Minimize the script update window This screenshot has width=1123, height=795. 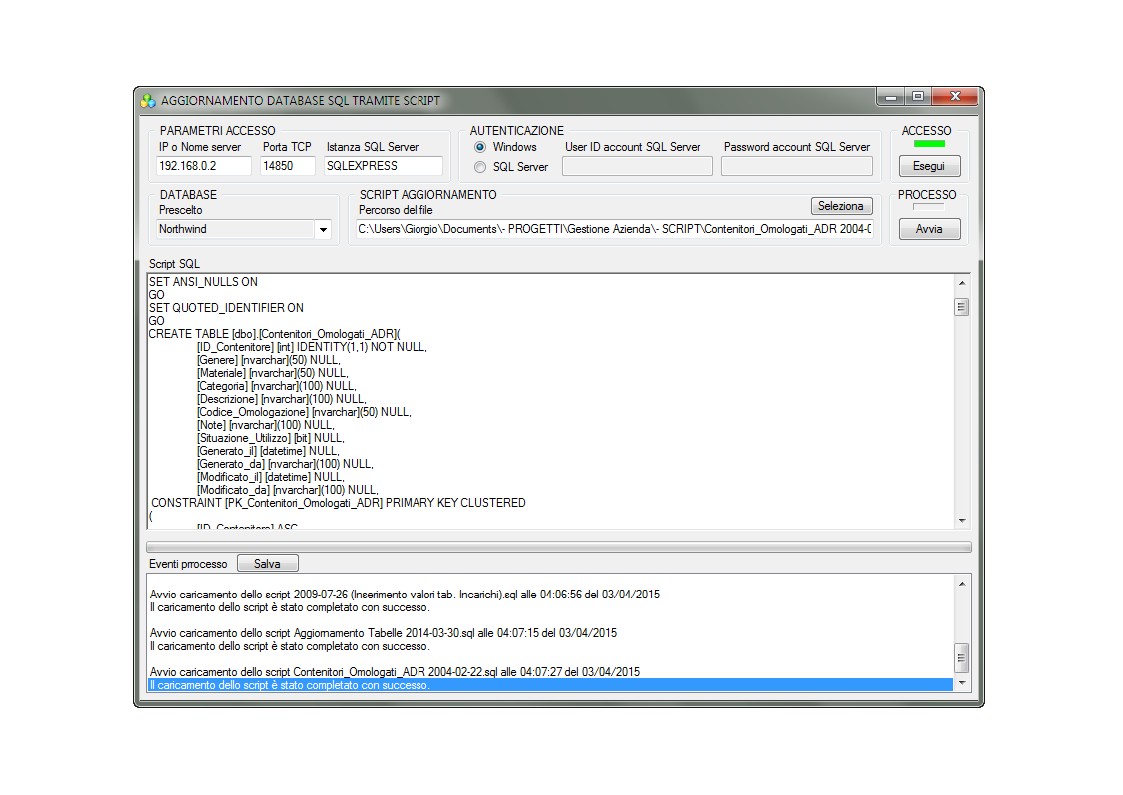click(x=891, y=97)
